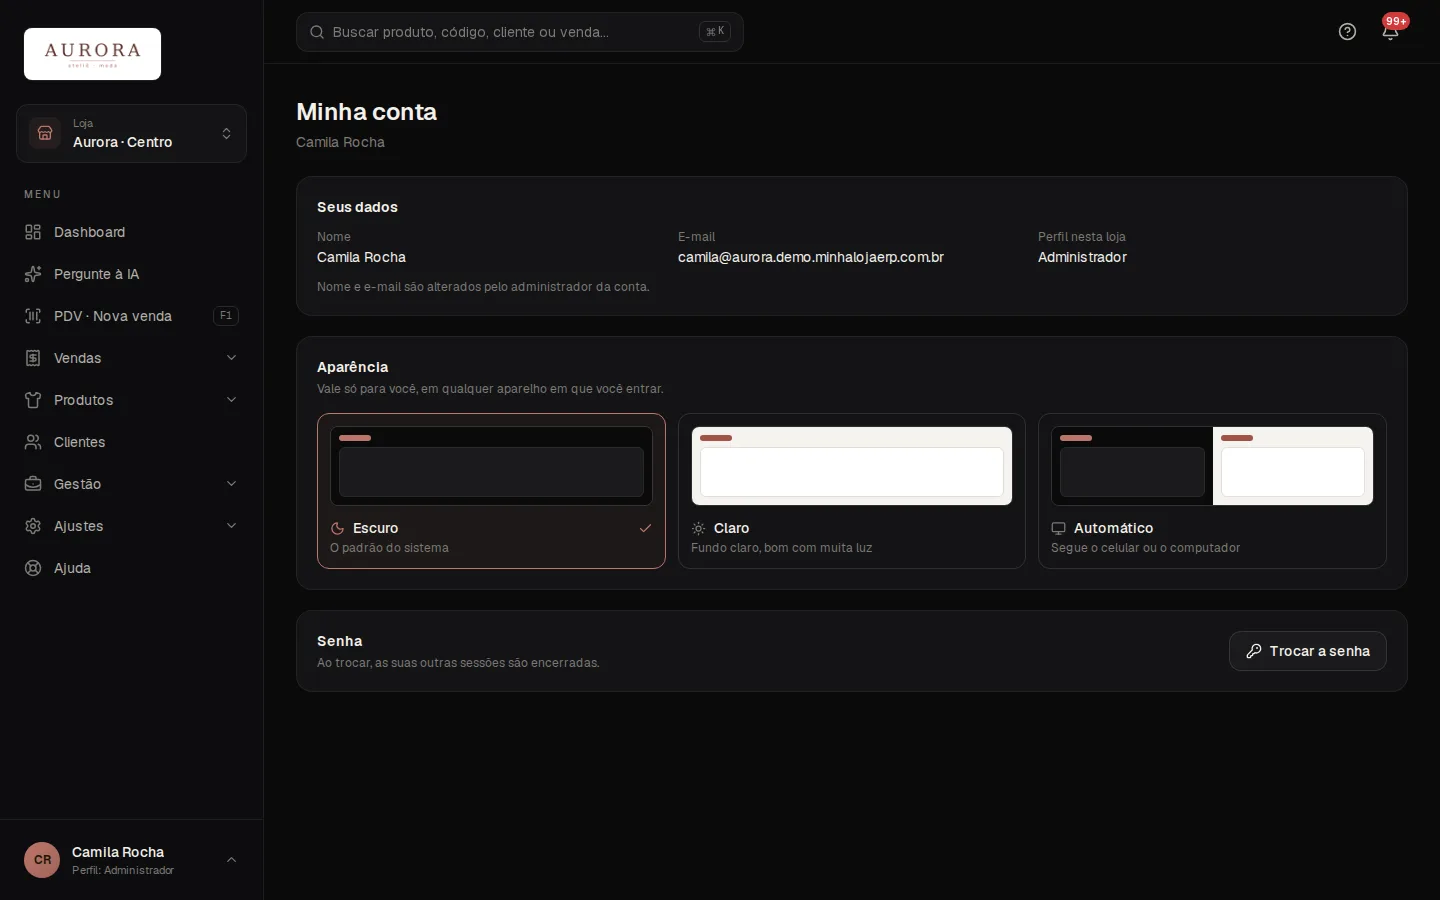Open the Aurora · Centro store selector
1440x900 pixels.
click(131, 133)
